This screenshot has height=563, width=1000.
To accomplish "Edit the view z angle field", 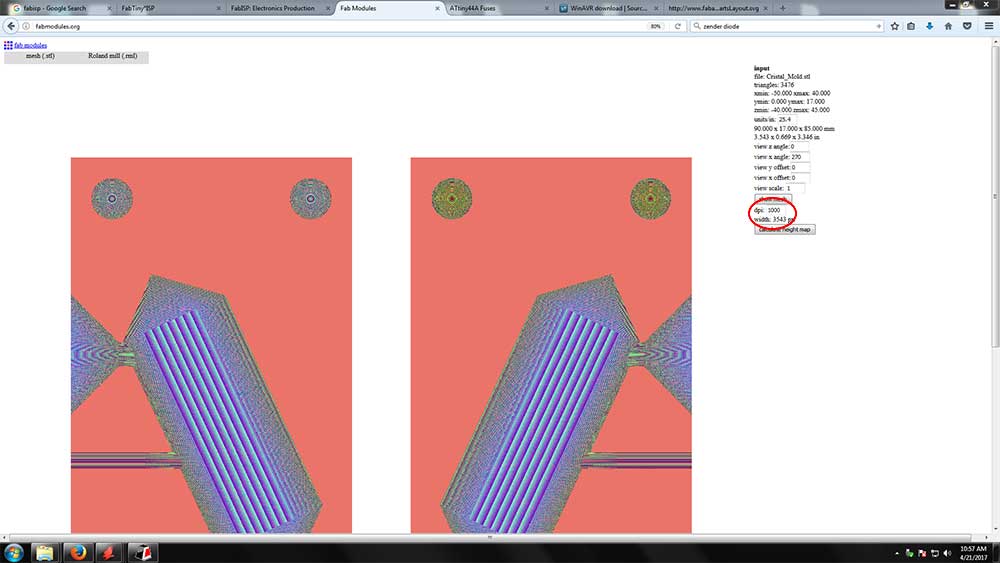I will point(800,147).
